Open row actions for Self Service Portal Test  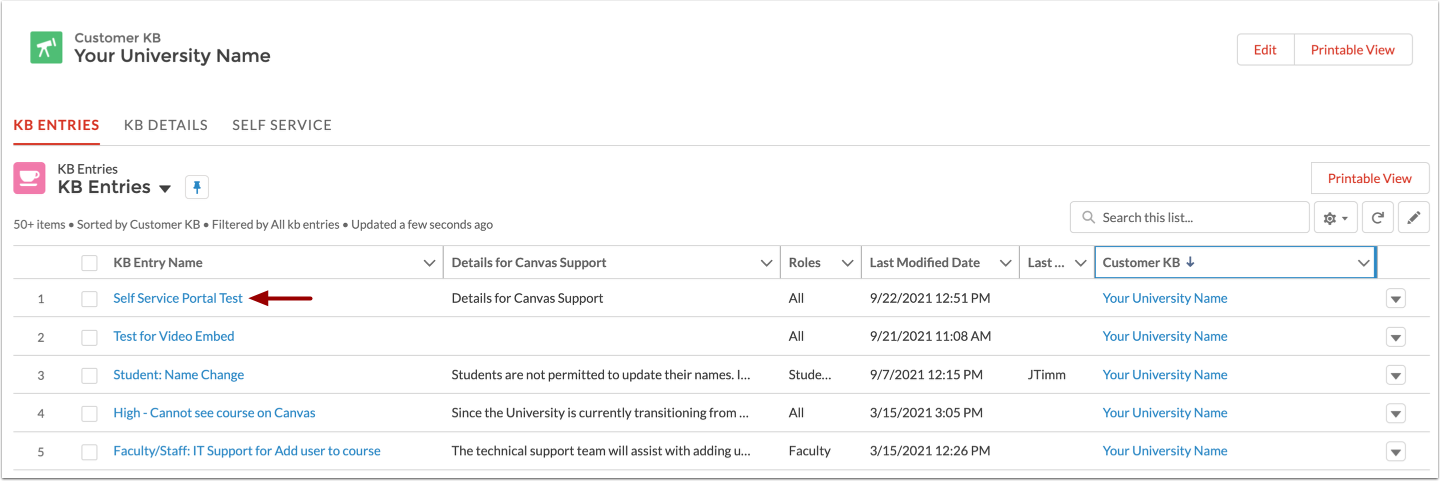[1396, 299]
